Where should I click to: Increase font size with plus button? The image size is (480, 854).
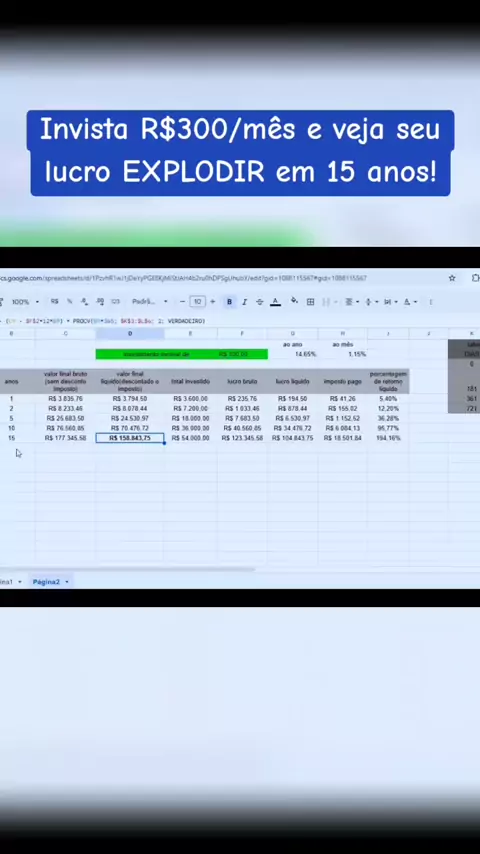tap(212, 302)
